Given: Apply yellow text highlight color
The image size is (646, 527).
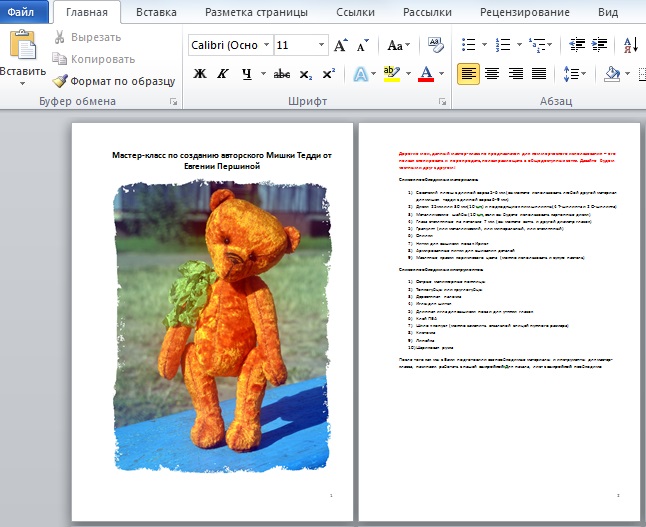Looking at the screenshot, I should pyautogui.click(x=391, y=74).
